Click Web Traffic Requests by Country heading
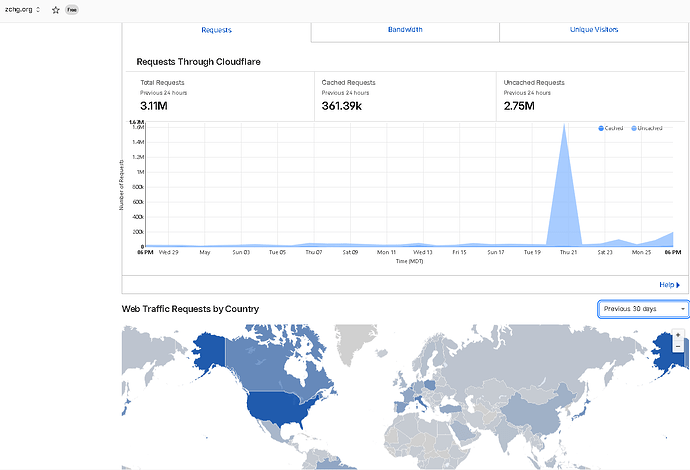 [x=190, y=309]
